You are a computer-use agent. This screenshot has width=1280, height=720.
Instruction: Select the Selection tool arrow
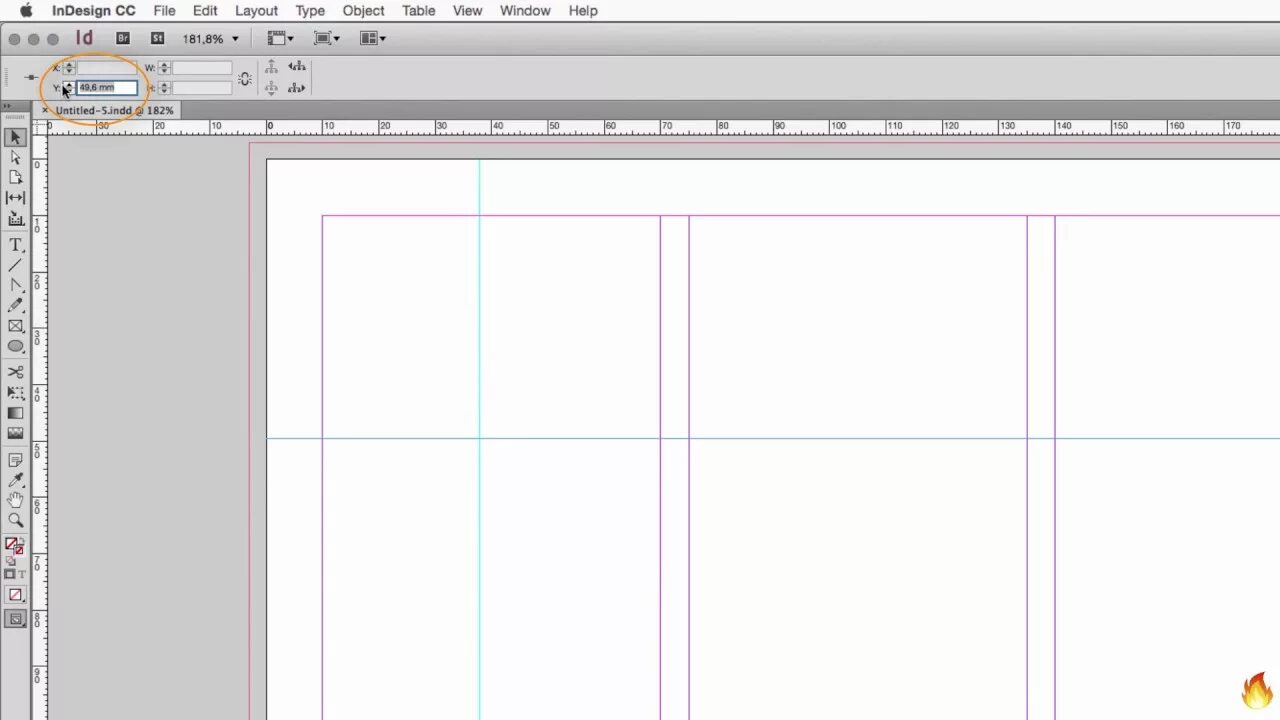[15, 137]
